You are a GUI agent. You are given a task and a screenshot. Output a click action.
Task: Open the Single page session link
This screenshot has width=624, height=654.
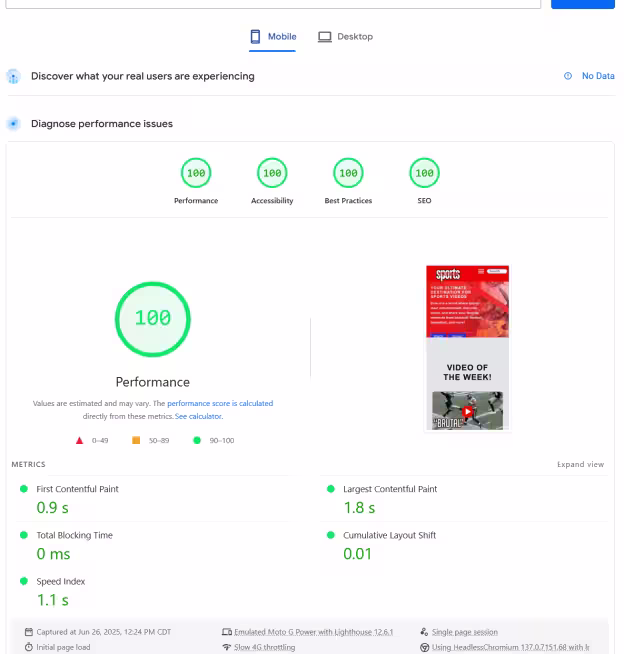465,632
